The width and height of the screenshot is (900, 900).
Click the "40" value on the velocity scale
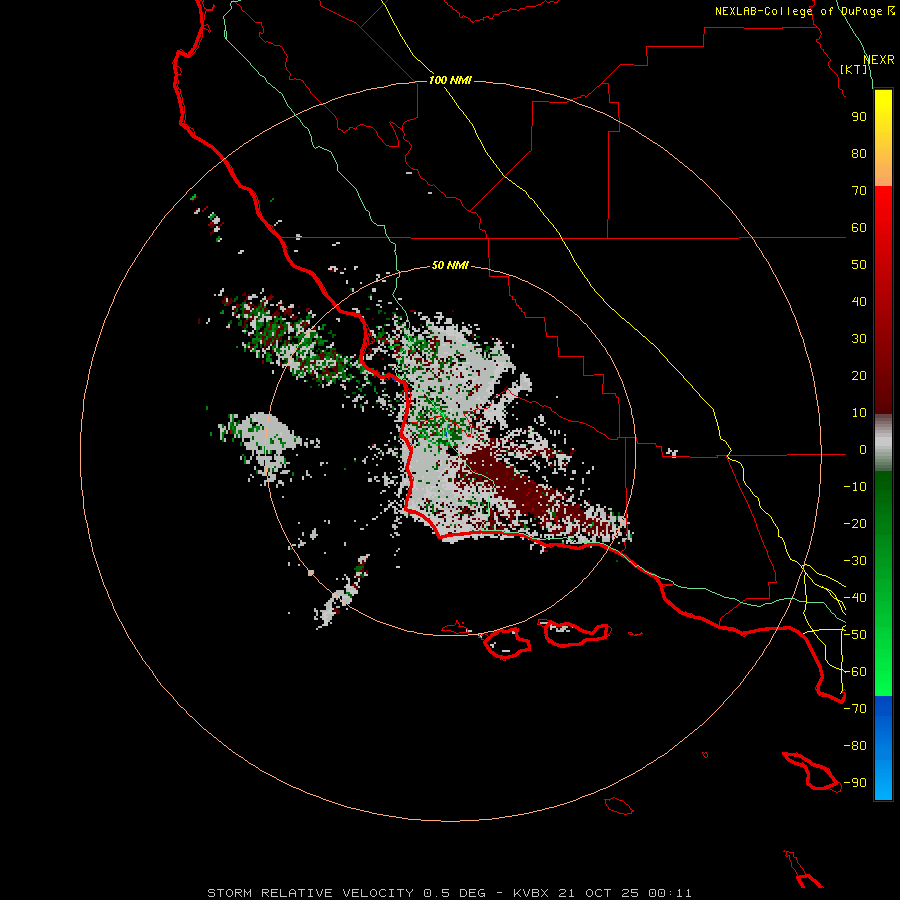pos(859,302)
